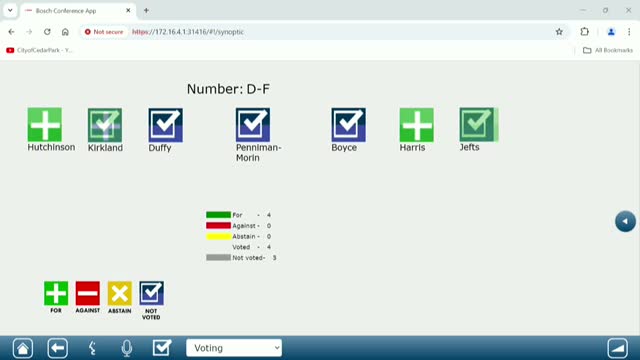
Task: Select Duffy's not-voted checkbox icon
Action: click(x=165, y=125)
